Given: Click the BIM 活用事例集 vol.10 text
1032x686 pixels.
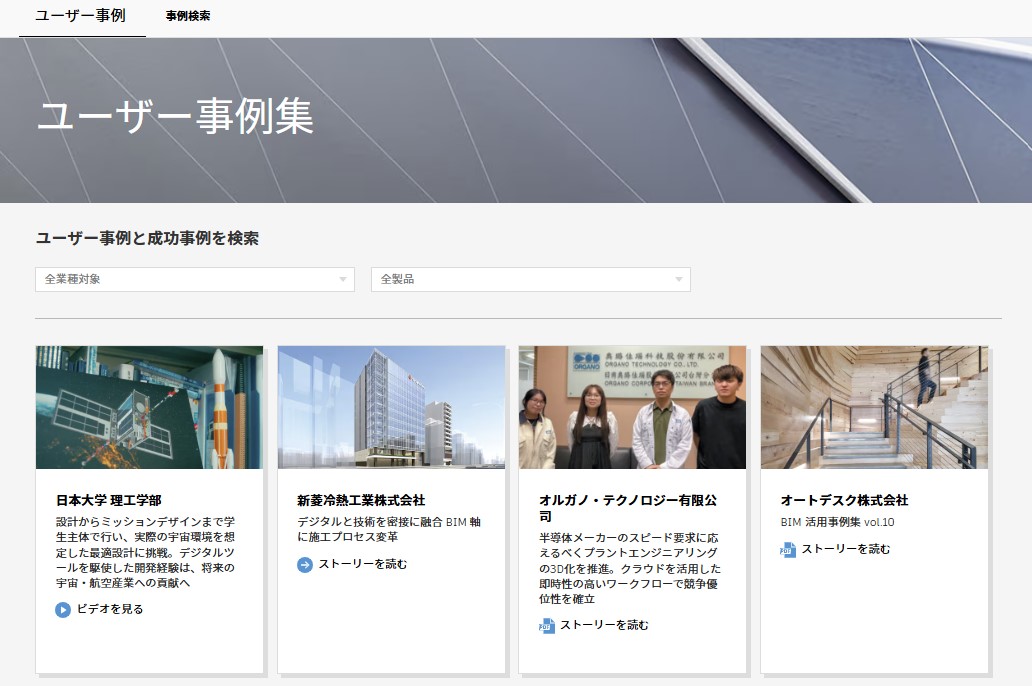Looking at the screenshot, I should [837, 522].
